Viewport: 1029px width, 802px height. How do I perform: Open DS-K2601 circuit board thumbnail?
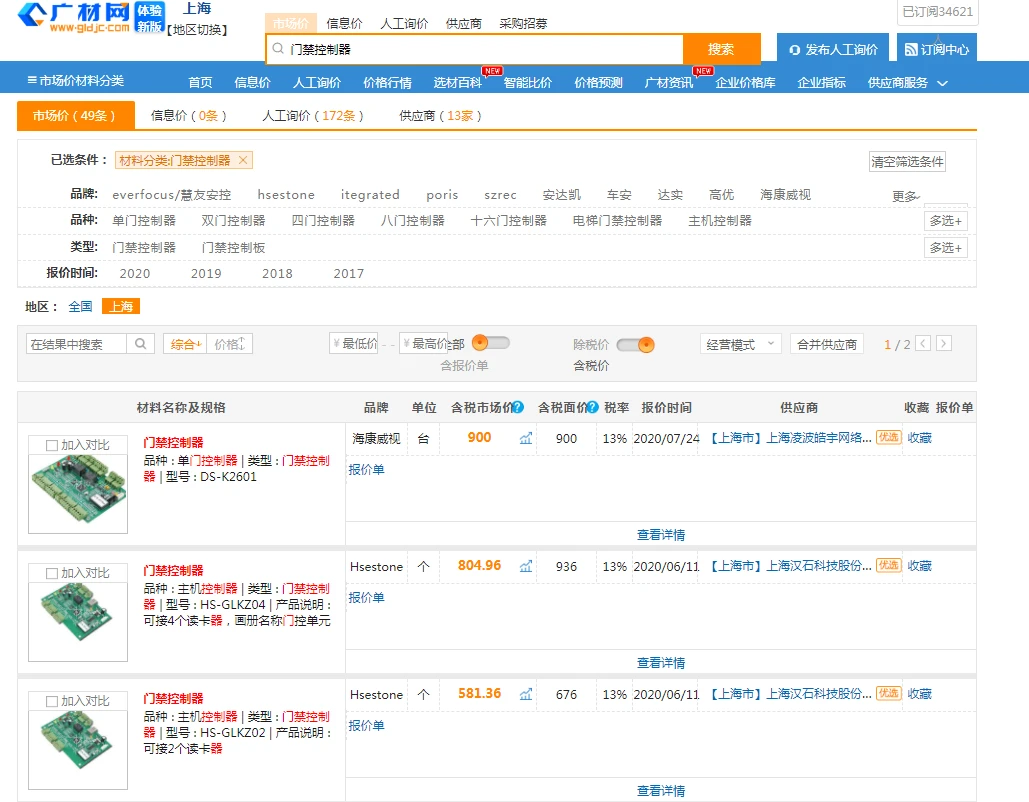[78, 490]
